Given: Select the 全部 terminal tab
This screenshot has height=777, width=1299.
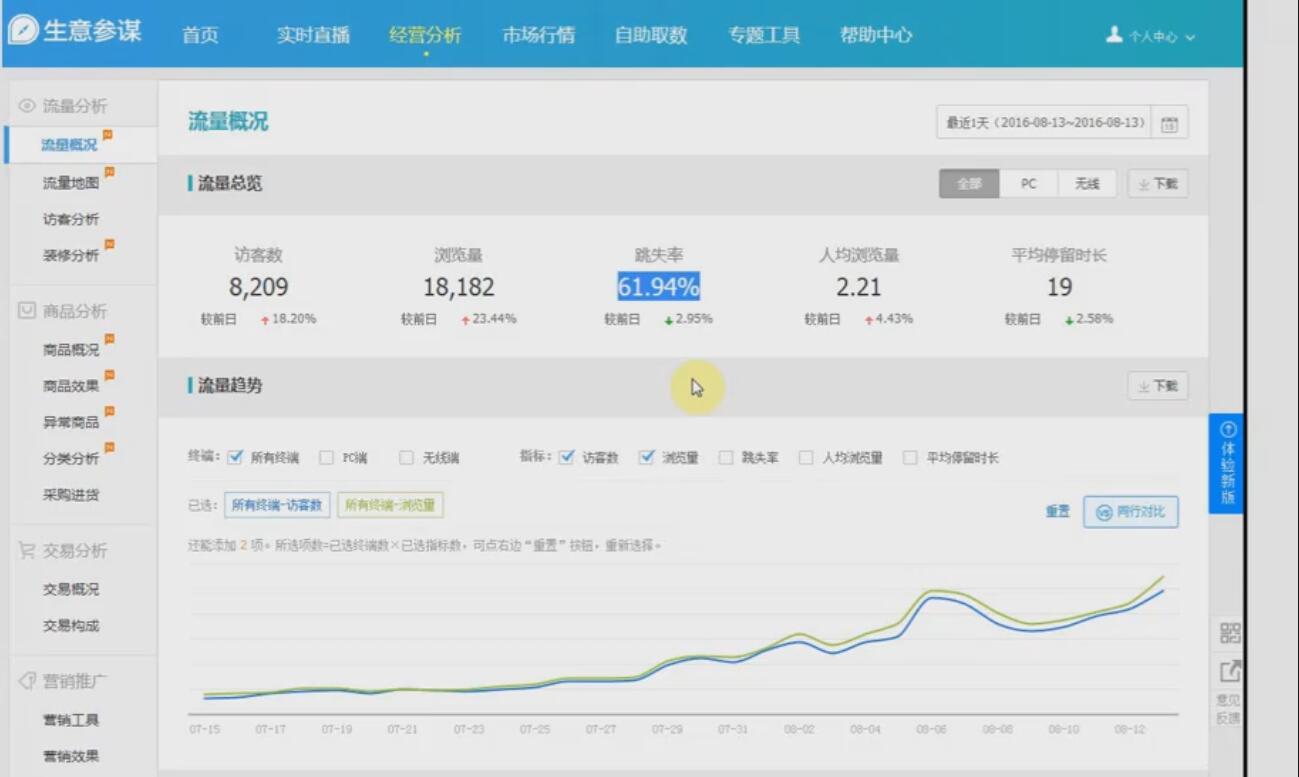Looking at the screenshot, I should 969,184.
